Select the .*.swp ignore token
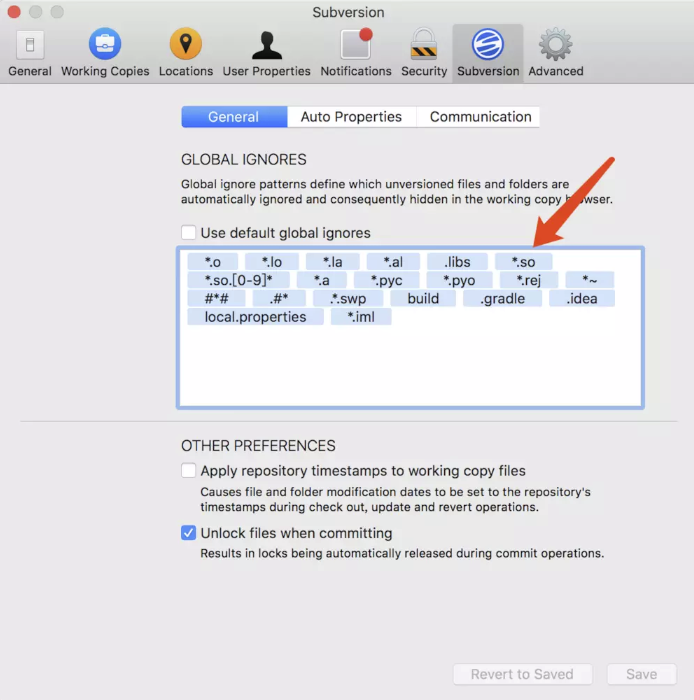 (348, 298)
